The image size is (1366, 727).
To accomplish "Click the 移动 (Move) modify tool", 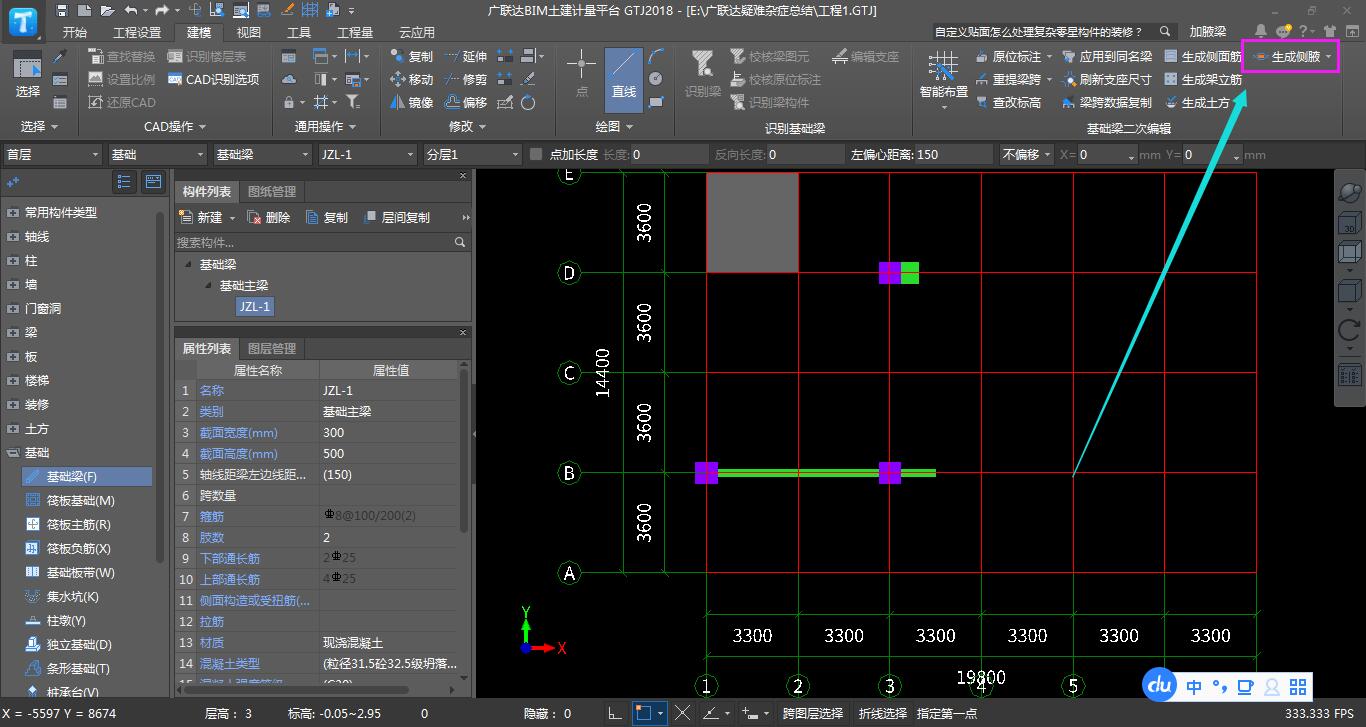I will [x=411, y=79].
